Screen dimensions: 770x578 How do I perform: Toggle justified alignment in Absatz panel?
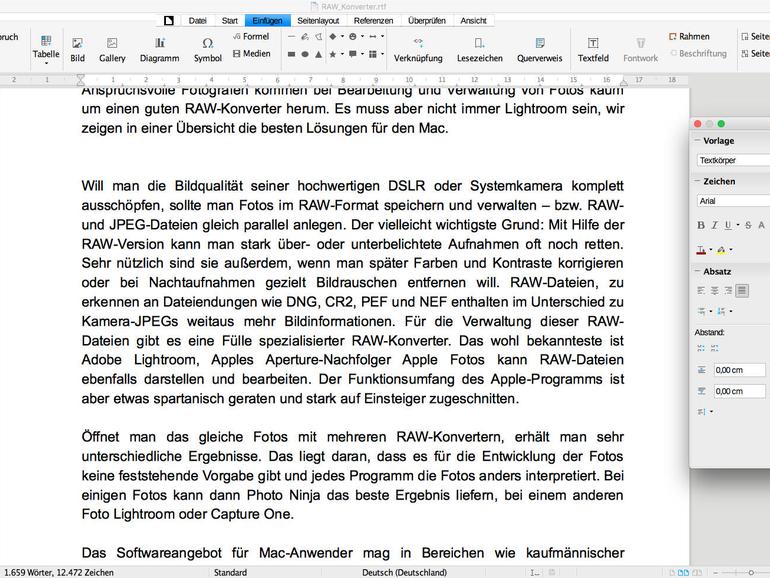coord(742,291)
